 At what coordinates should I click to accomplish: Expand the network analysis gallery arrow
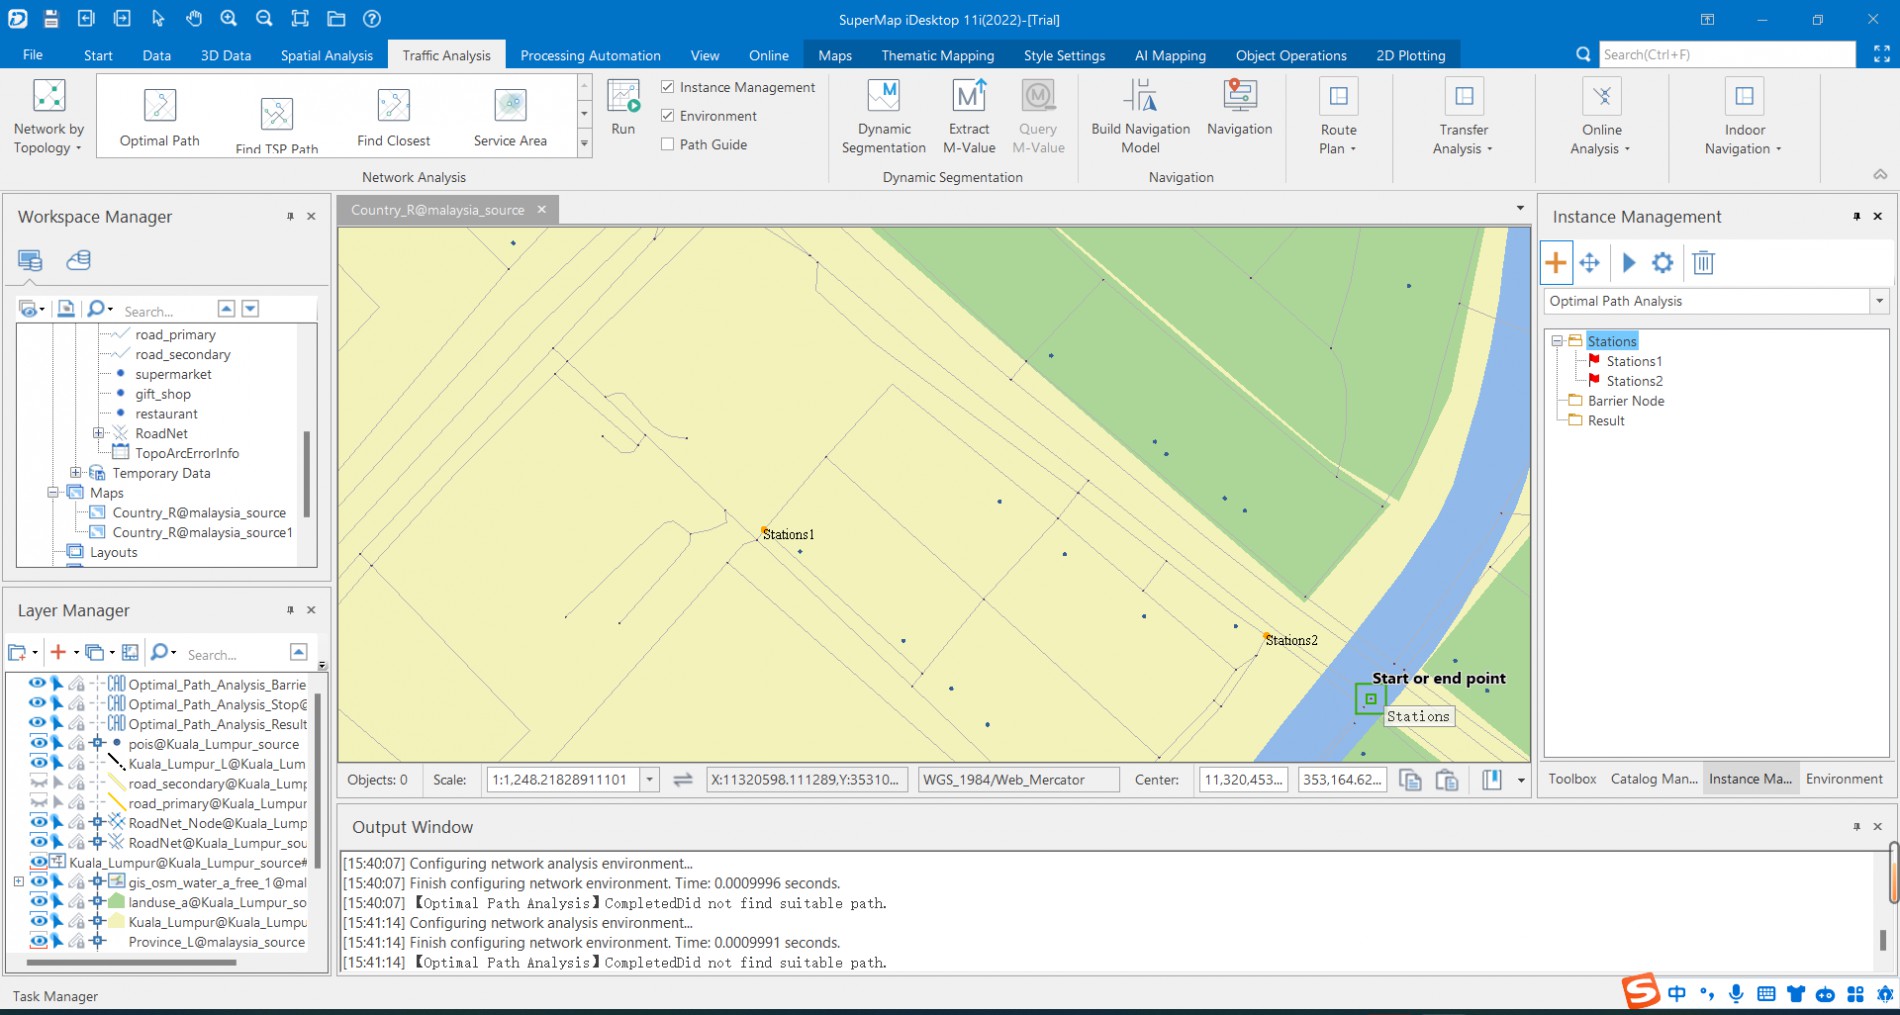point(584,144)
